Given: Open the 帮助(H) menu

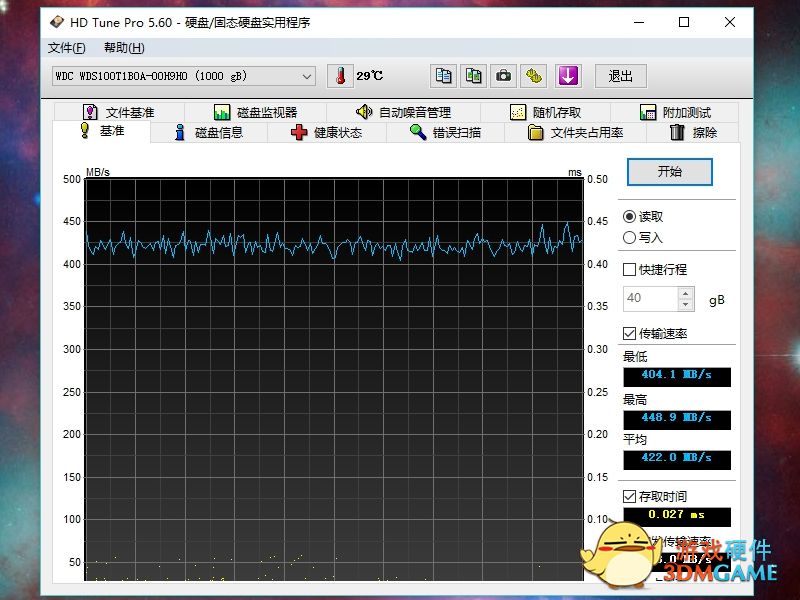Looking at the screenshot, I should 124,48.
